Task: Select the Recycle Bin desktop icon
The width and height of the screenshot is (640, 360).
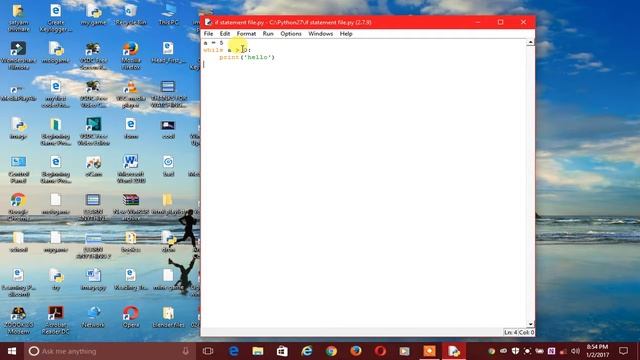Action: [131, 15]
